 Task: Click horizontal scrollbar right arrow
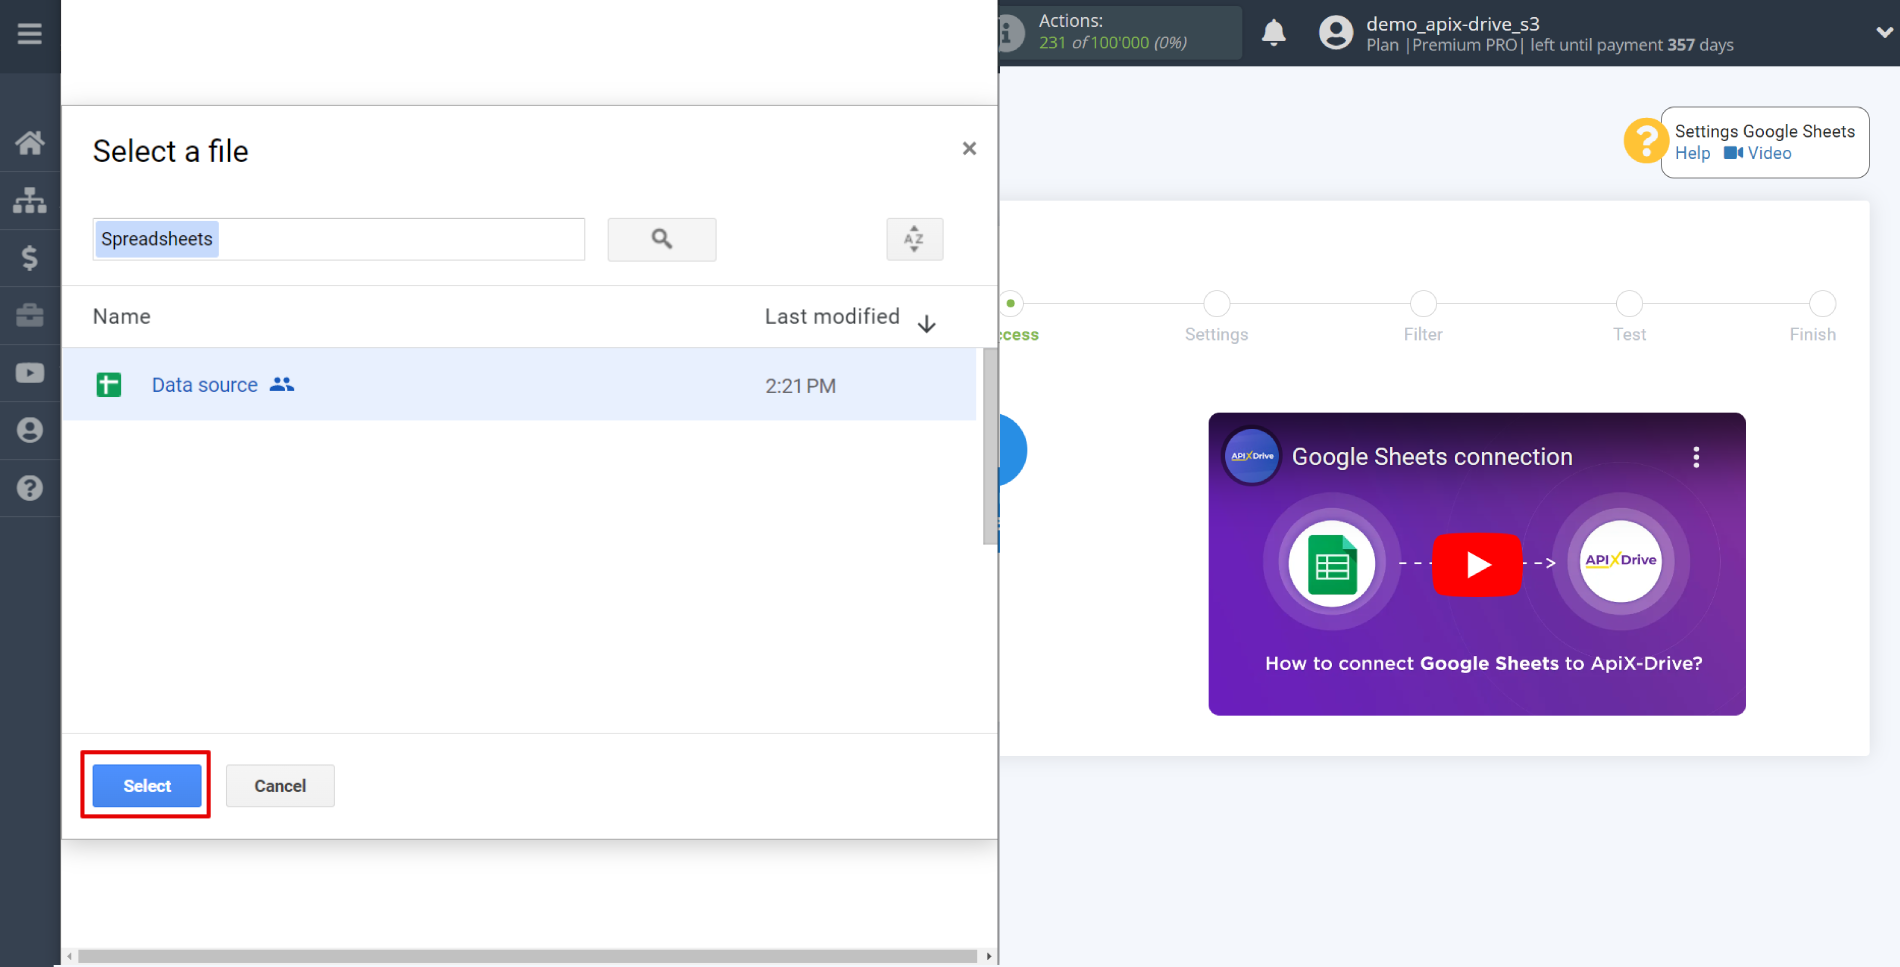click(989, 956)
